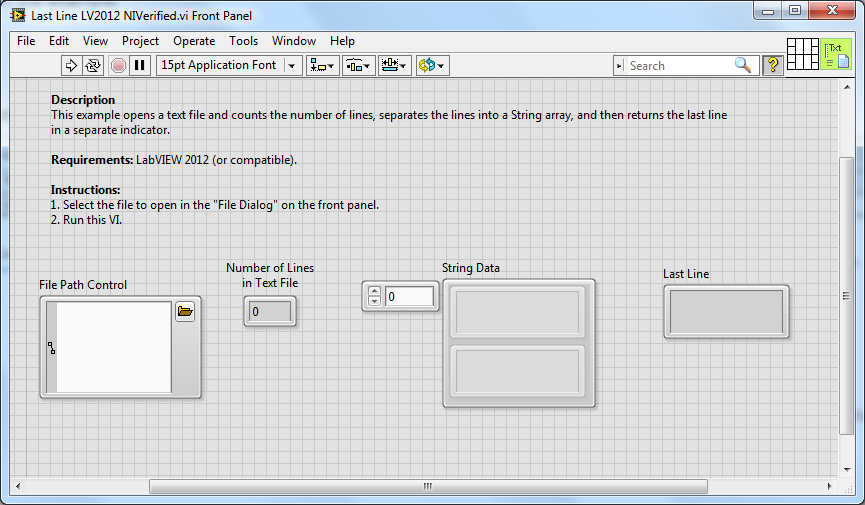Click the VI icon in top-right corner

coord(836,54)
